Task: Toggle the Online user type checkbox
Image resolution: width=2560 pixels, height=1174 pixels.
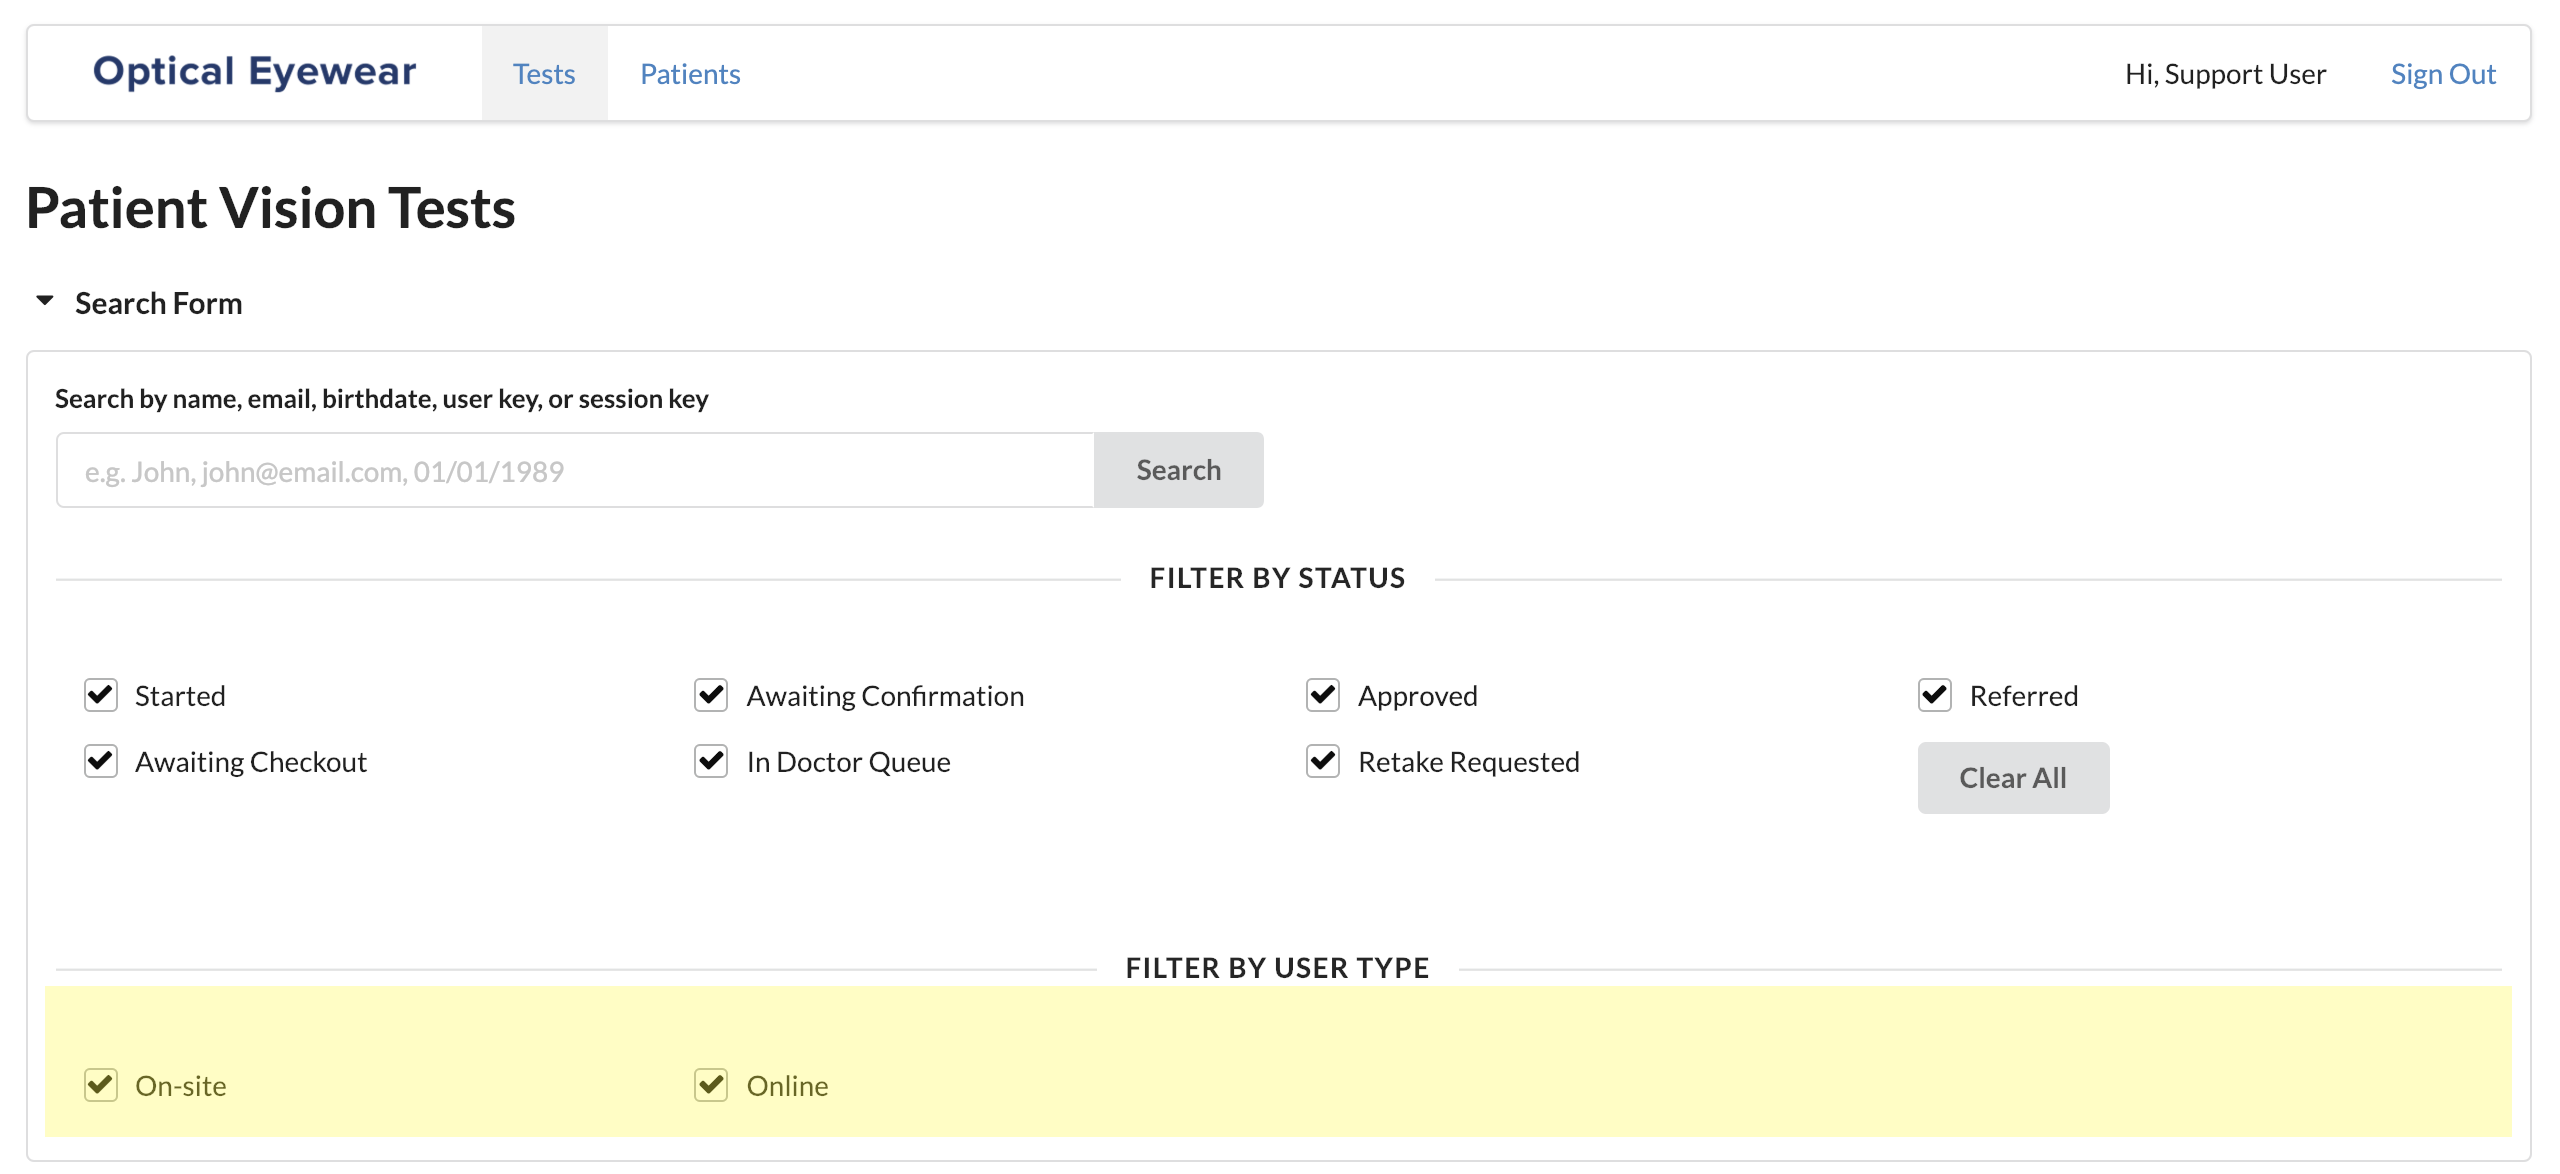Action: 711,1085
